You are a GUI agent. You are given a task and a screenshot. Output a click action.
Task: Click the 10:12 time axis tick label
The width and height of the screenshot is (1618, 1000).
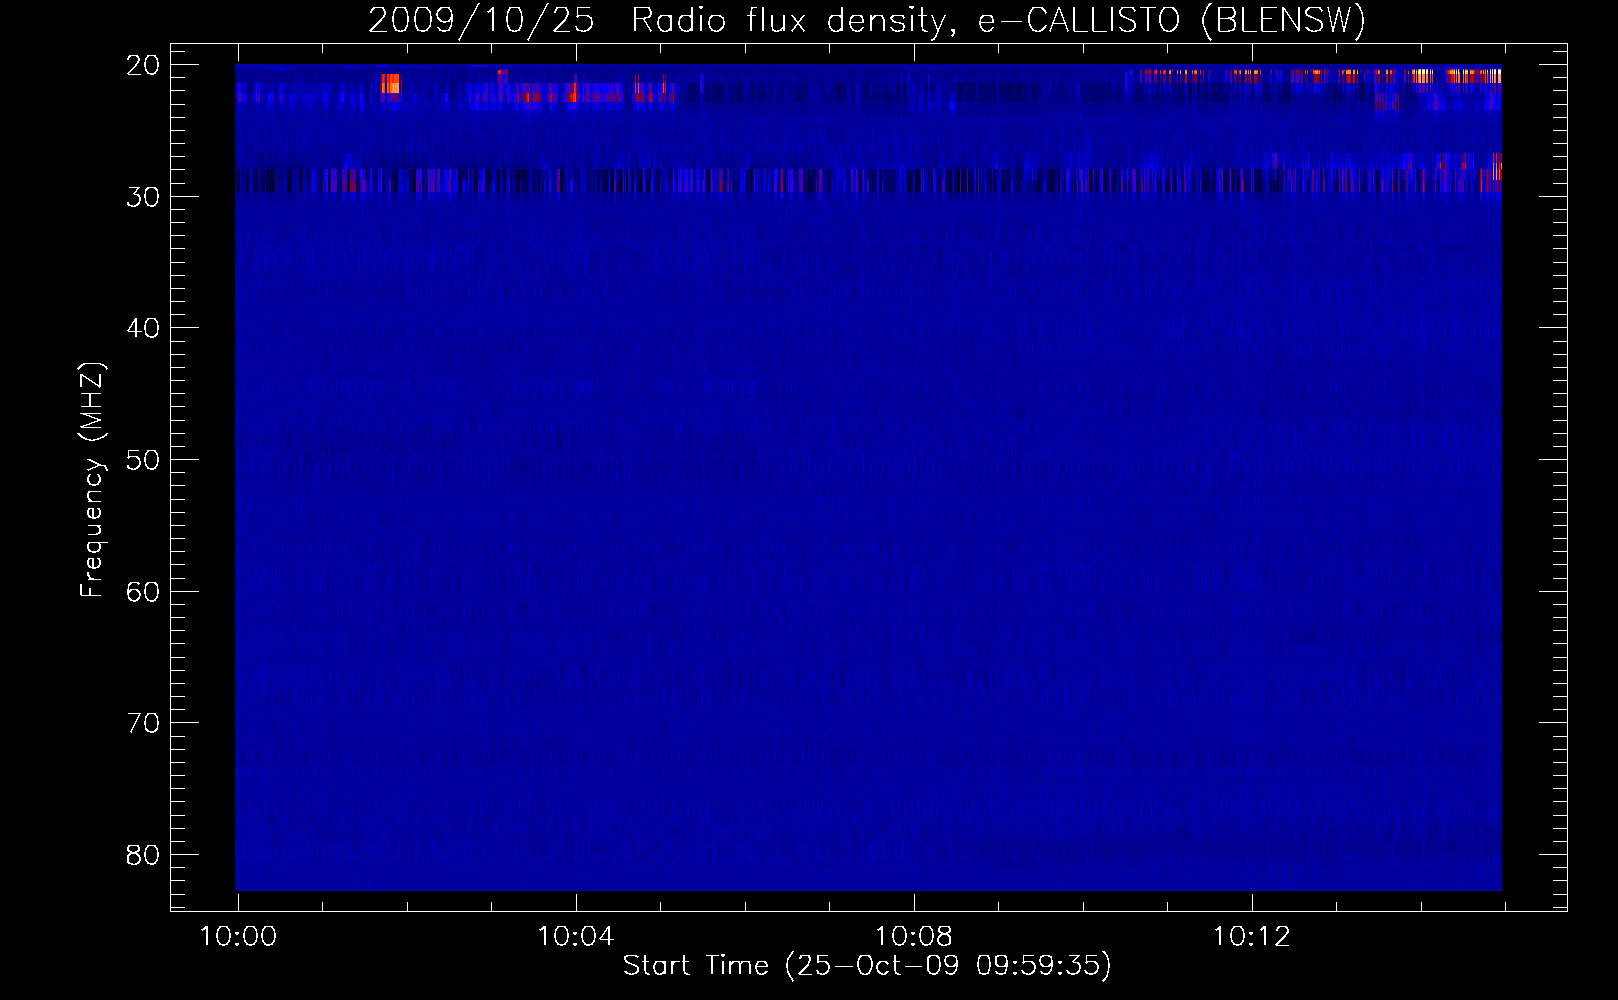(x=1251, y=937)
